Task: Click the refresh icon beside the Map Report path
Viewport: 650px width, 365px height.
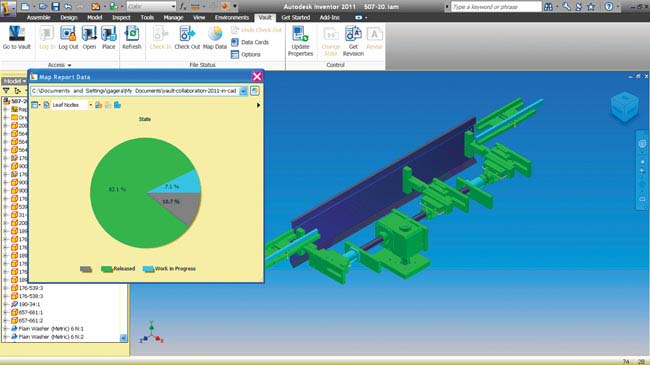Action: (x=255, y=91)
